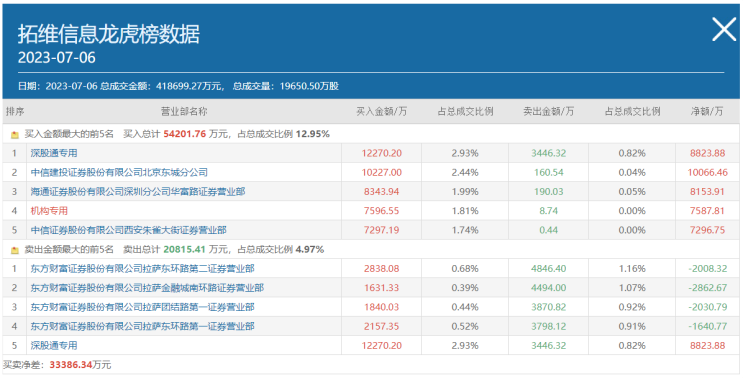
Task: Click net amount 10066.46
Action: click(x=707, y=172)
